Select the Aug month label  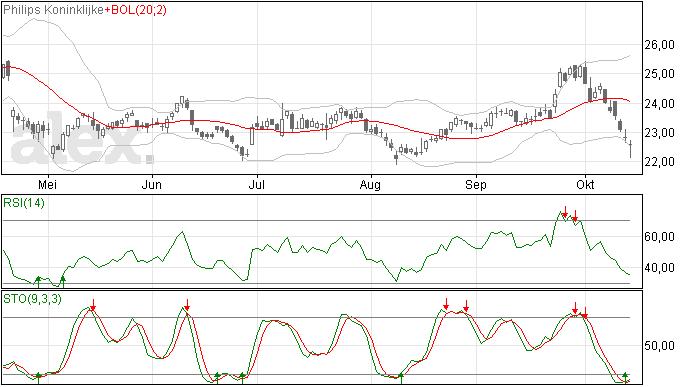pos(370,184)
